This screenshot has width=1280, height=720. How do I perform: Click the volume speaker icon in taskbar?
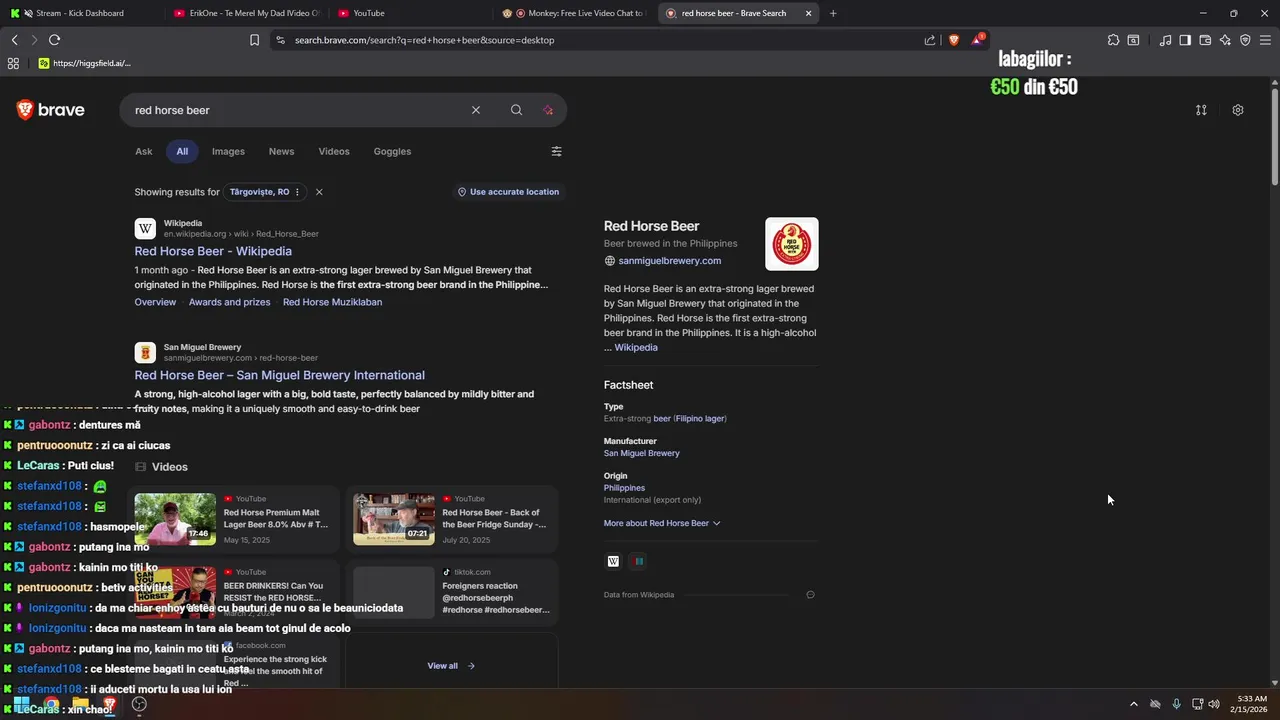point(1213,704)
